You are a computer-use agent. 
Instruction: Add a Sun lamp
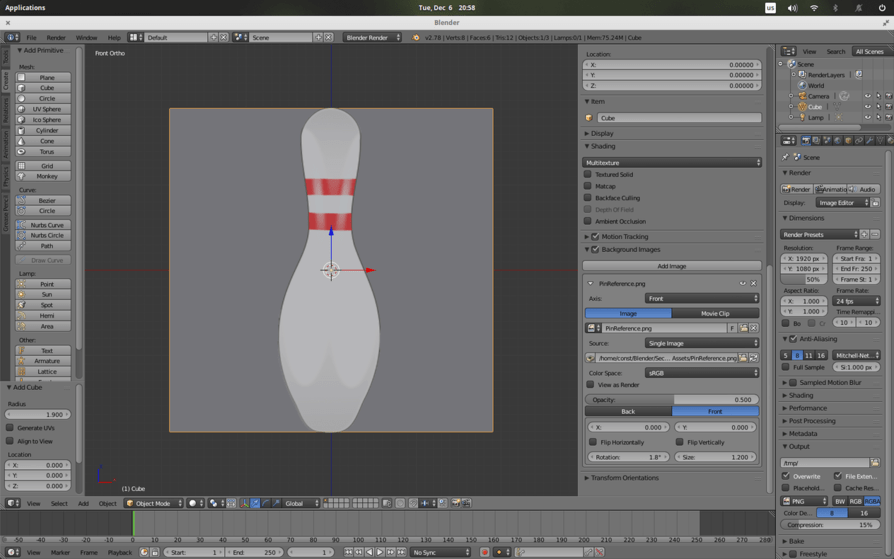pyautogui.click(x=46, y=295)
